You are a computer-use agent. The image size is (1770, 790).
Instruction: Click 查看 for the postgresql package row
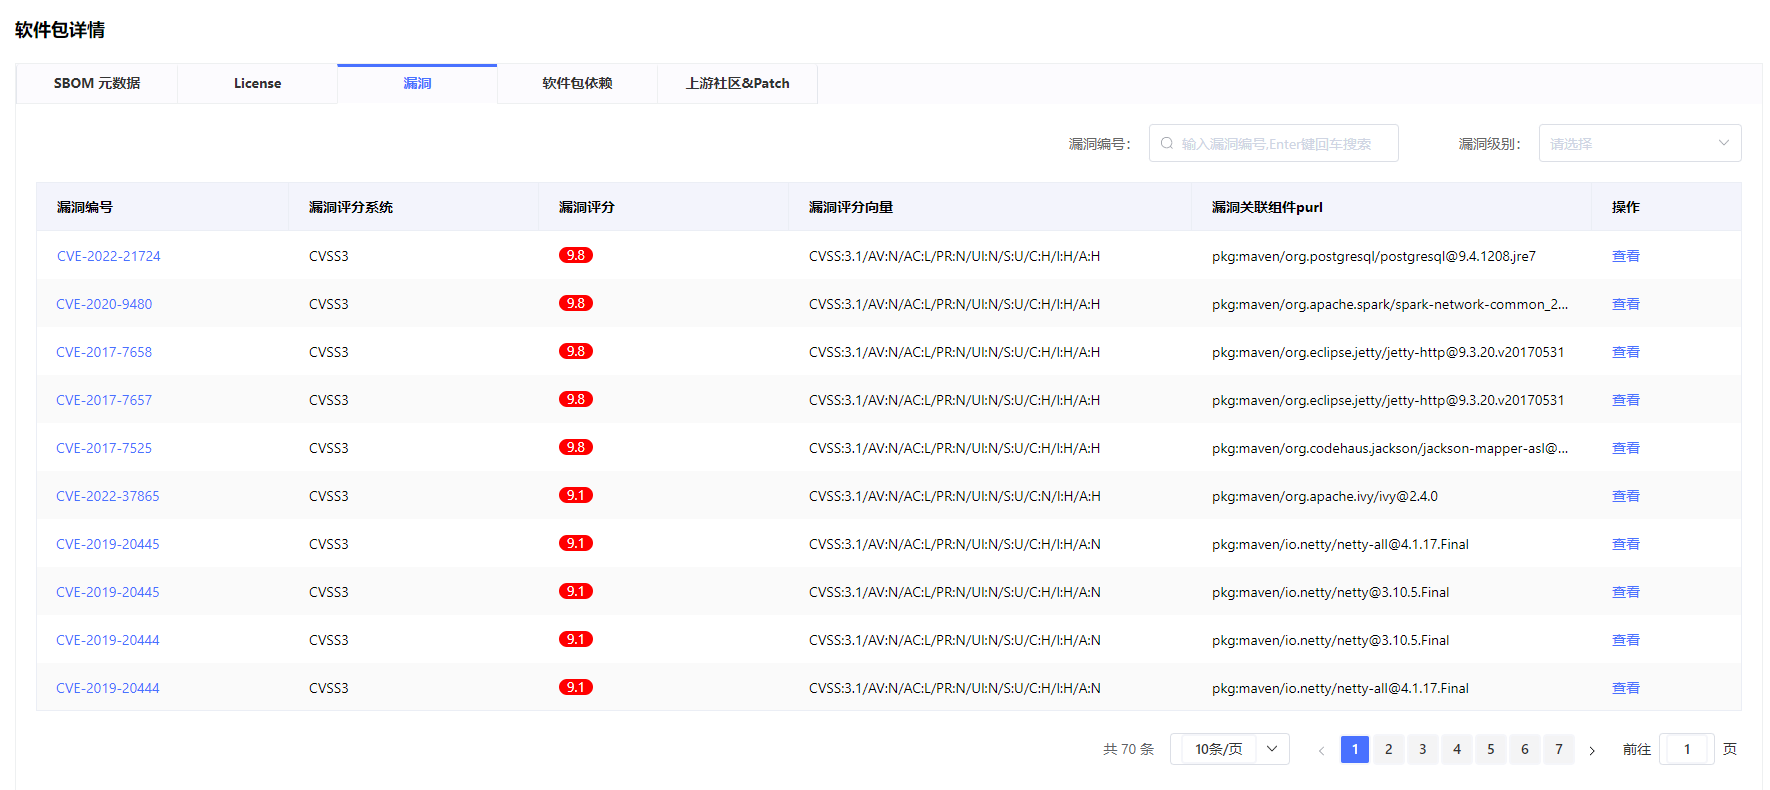[x=1625, y=256]
